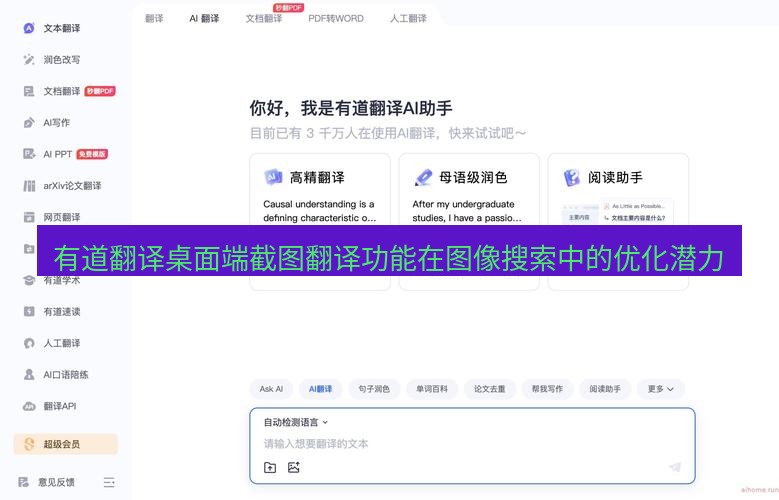779x500 pixels.
Task: Choose the 论文去重 chip
Action: (x=489, y=389)
